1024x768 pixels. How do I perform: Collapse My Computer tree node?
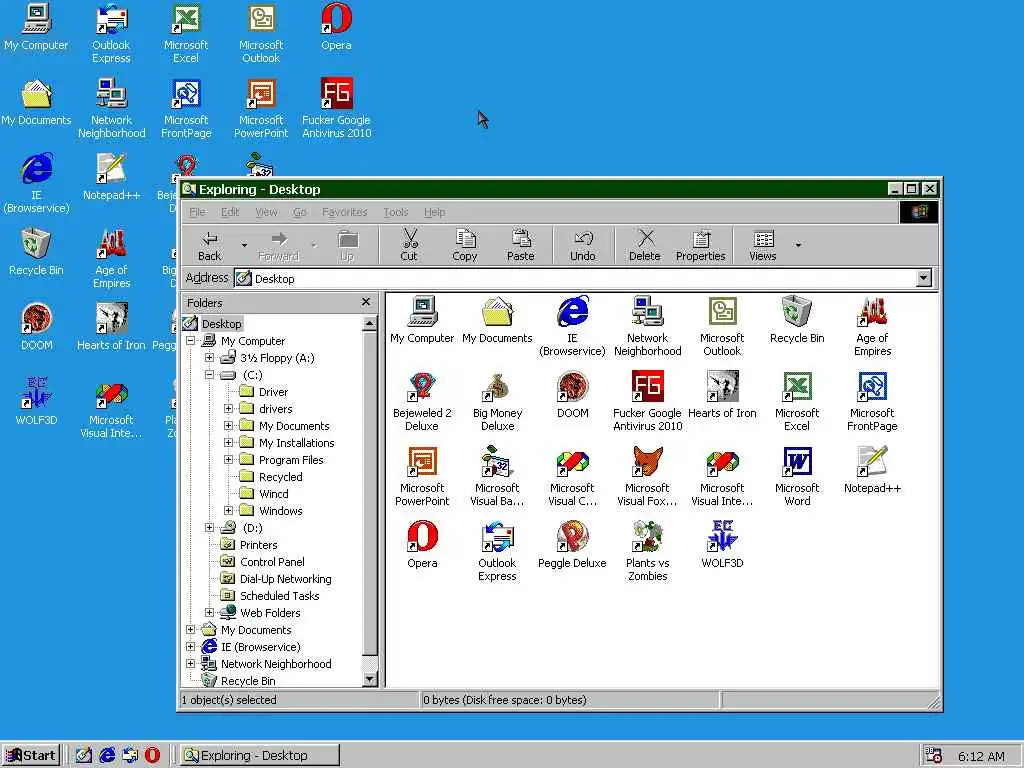tap(191, 340)
